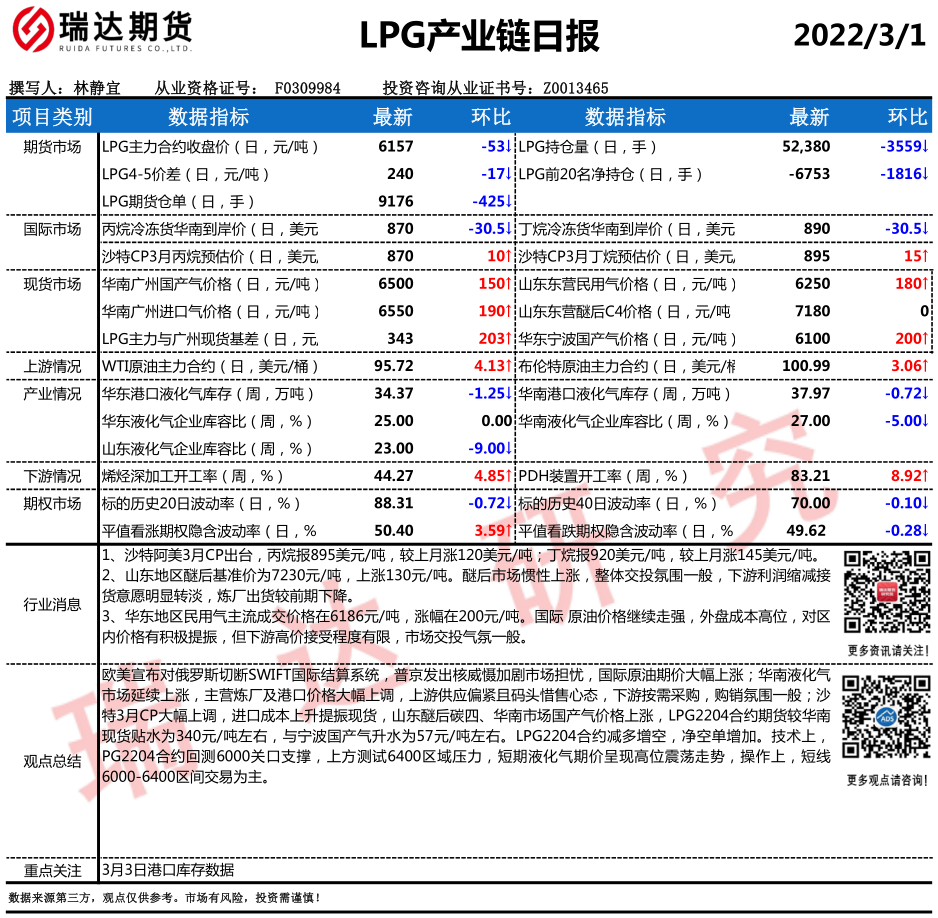The image size is (938, 918).
Task: Click the down arrow next to -3559
Action: tap(925, 146)
